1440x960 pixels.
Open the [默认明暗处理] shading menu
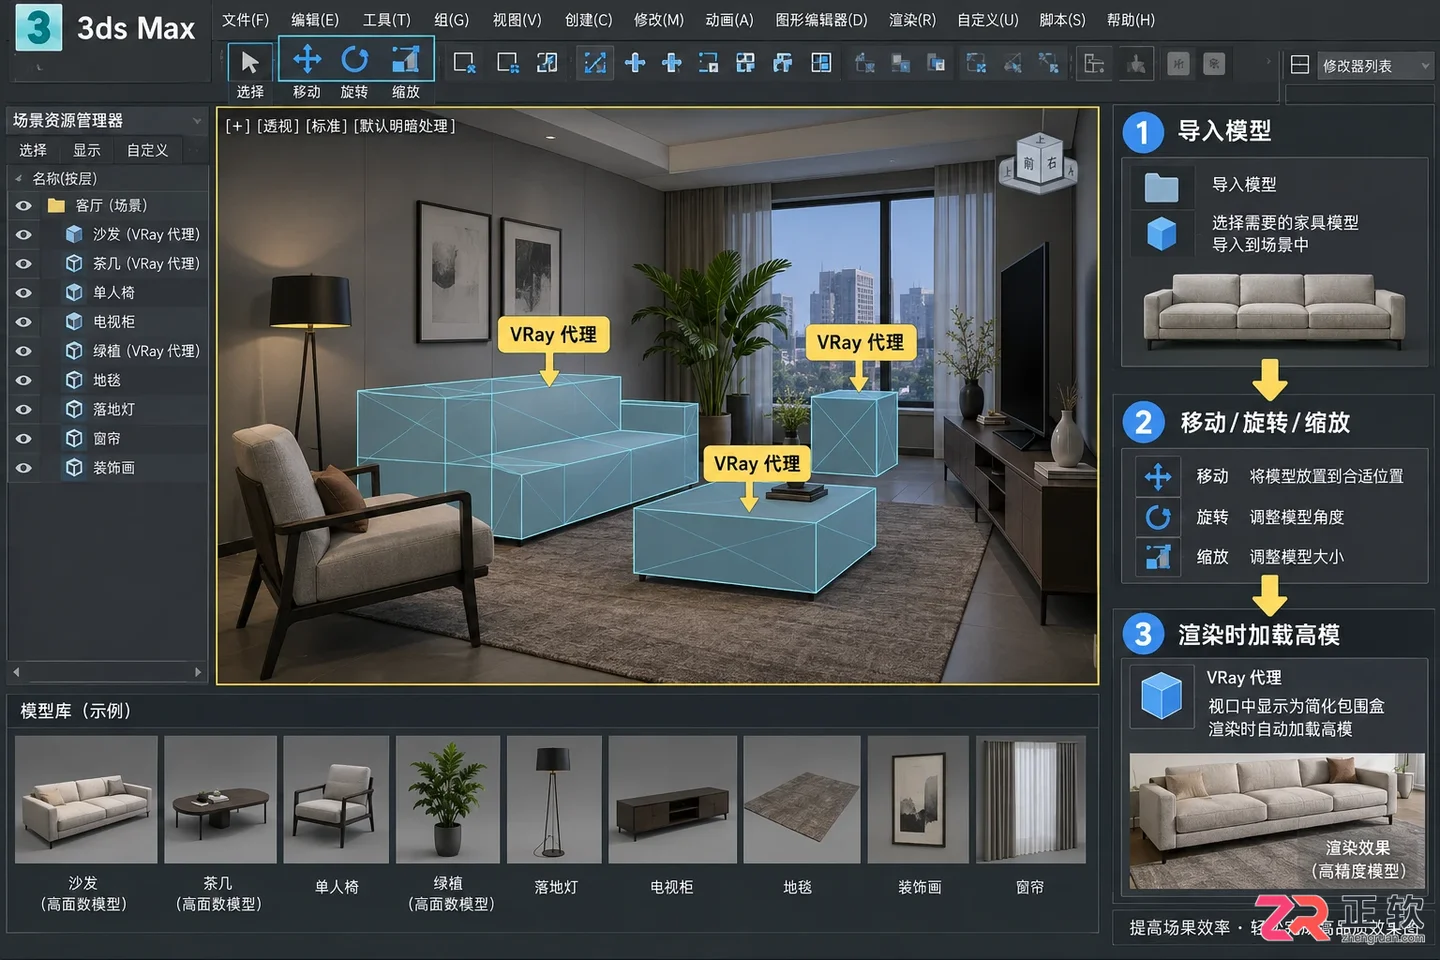click(x=405, y=126)
